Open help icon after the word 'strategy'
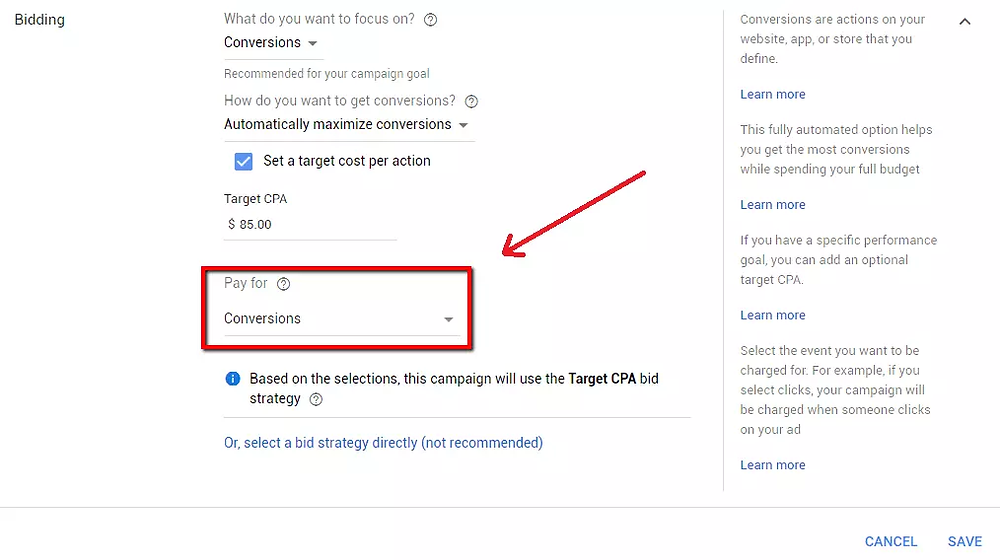The width and height of the screenshot is (1000, 560). tap(316, 399)
